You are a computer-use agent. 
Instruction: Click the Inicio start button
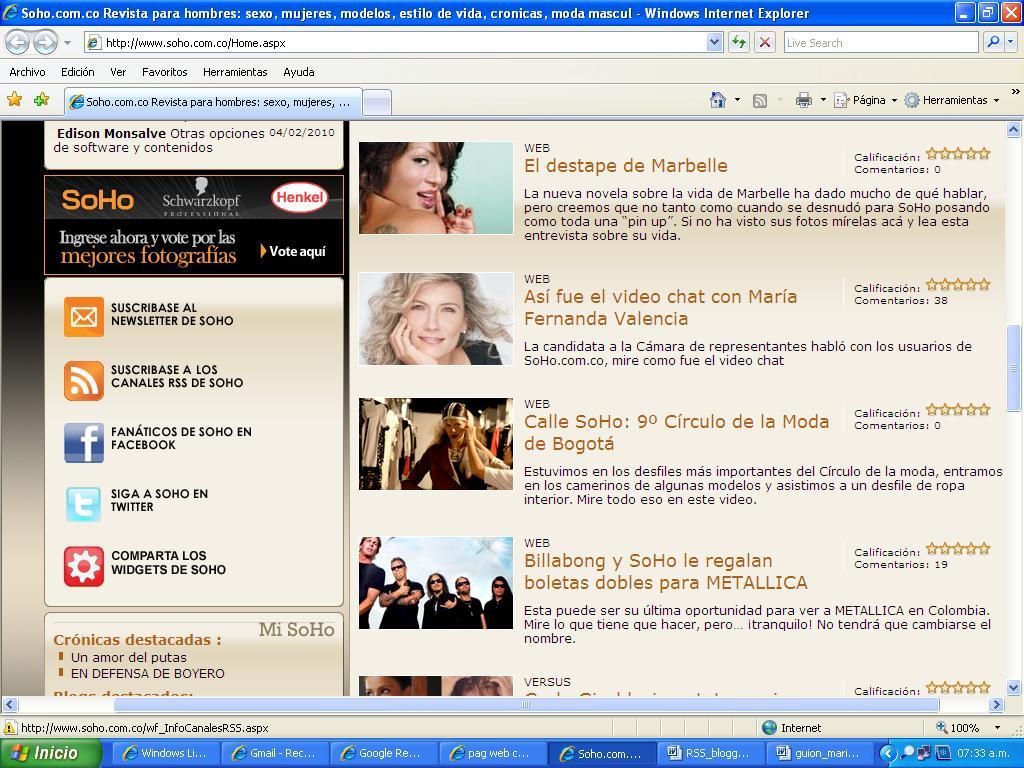(50, 753)
